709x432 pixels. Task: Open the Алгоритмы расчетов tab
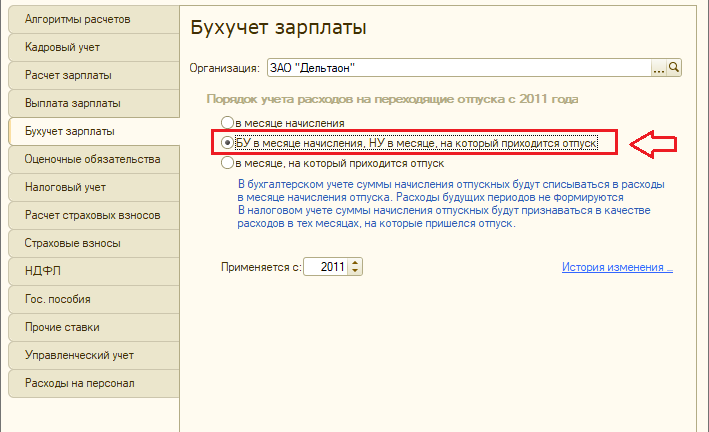94,19
